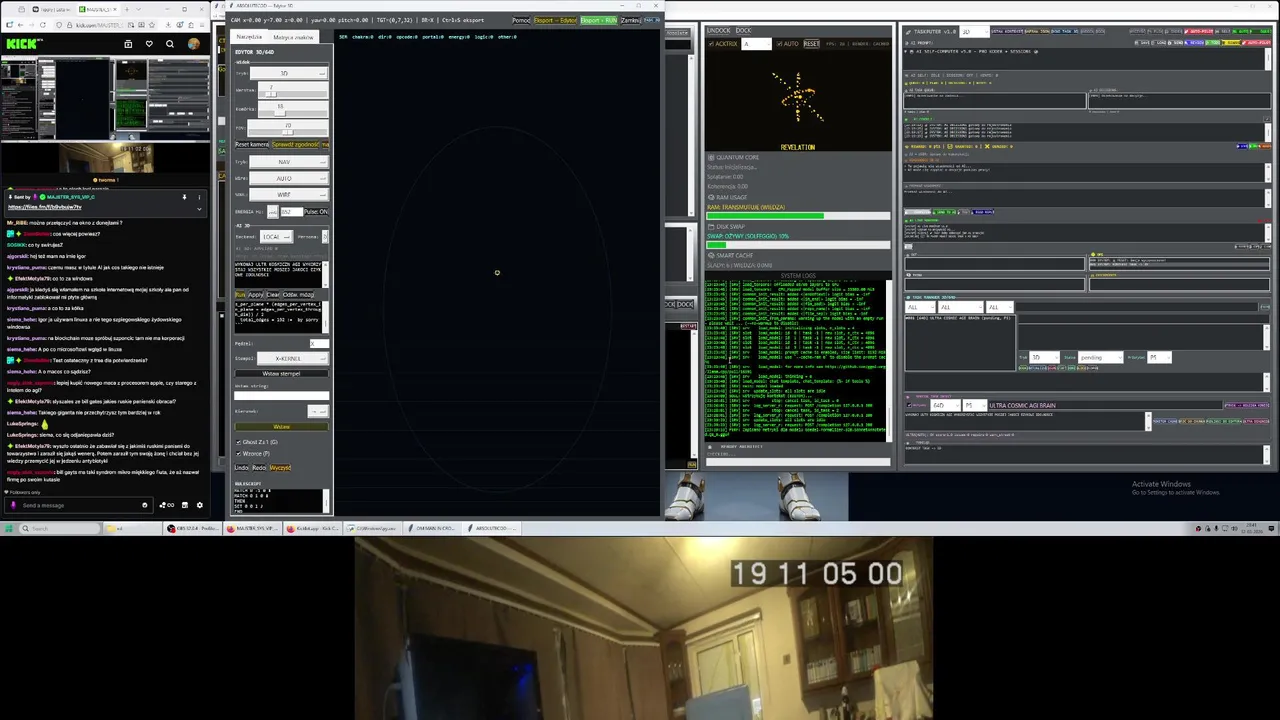Click Sprawdź zgodność button
This screenshot has width=1280, height=720.
294,144
